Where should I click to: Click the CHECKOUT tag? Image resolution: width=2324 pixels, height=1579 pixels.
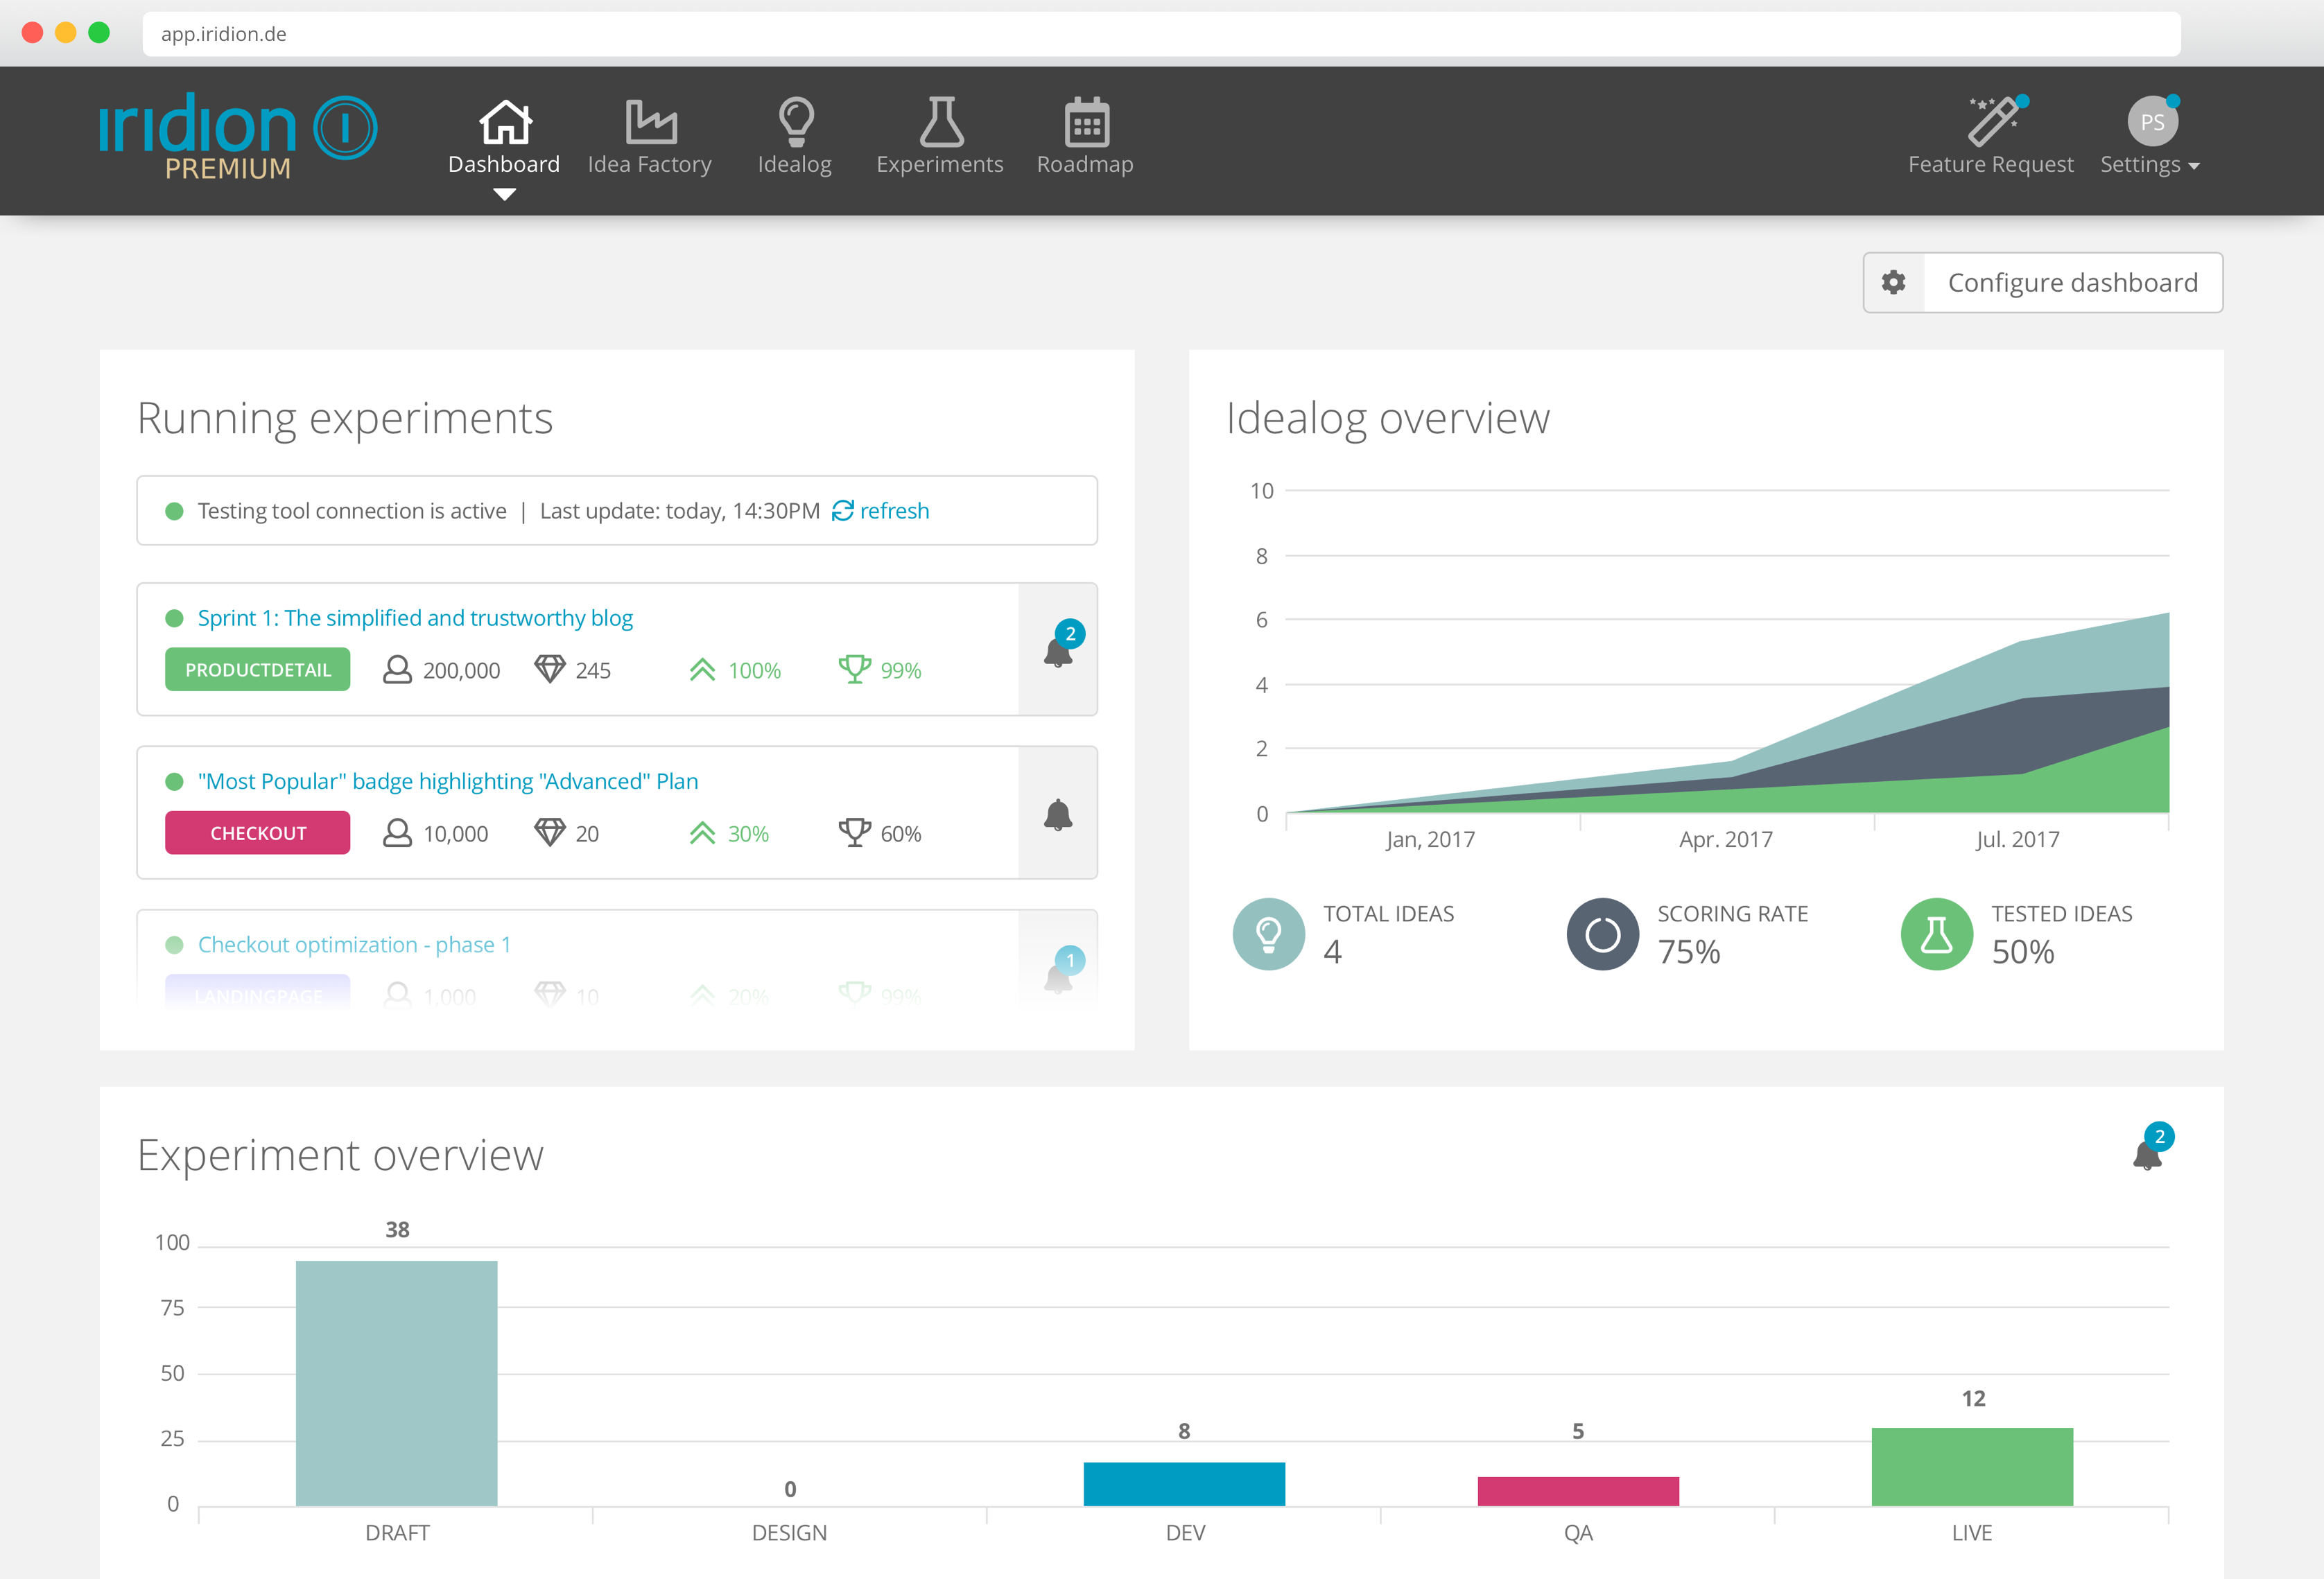click(258, 833)
